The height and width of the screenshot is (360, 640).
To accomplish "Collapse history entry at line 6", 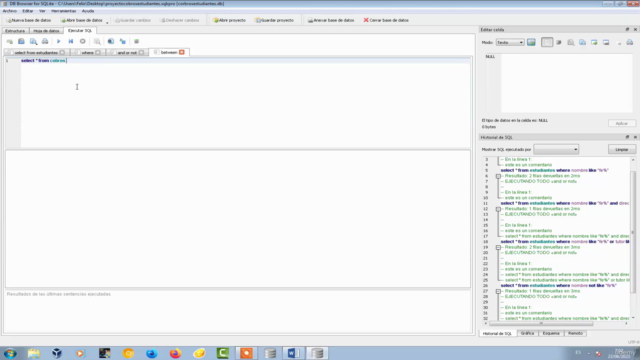I will click(498, 176).
